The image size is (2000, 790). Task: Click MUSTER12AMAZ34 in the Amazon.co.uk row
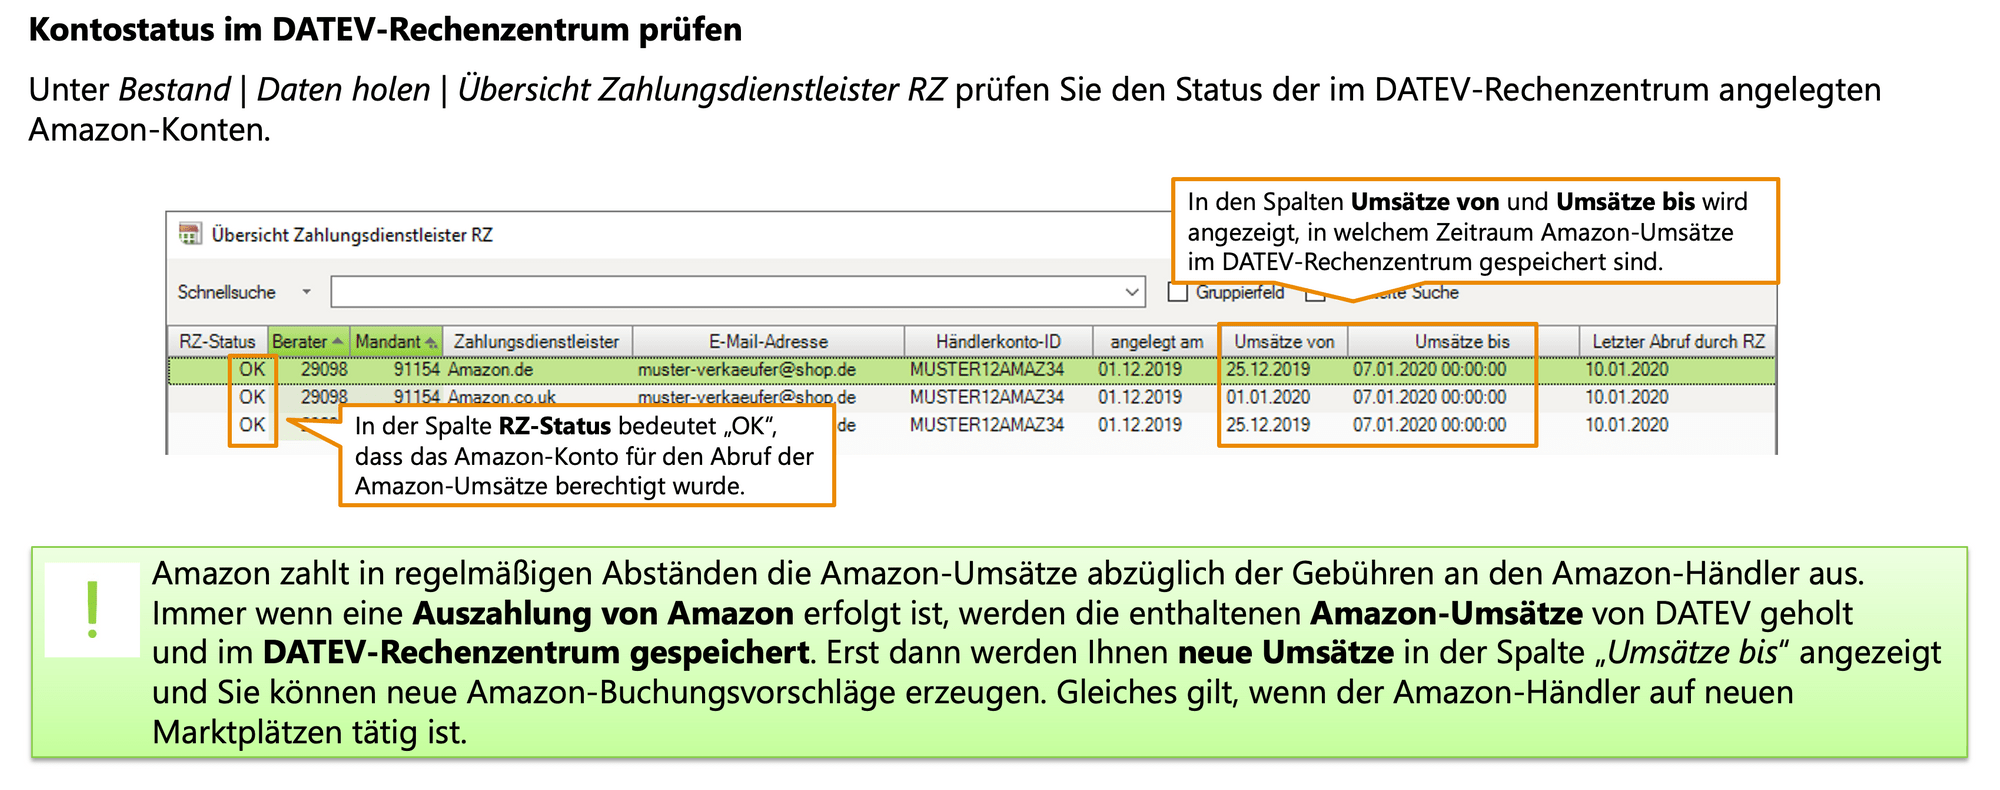pyautogui.click(x=987, y=397)
